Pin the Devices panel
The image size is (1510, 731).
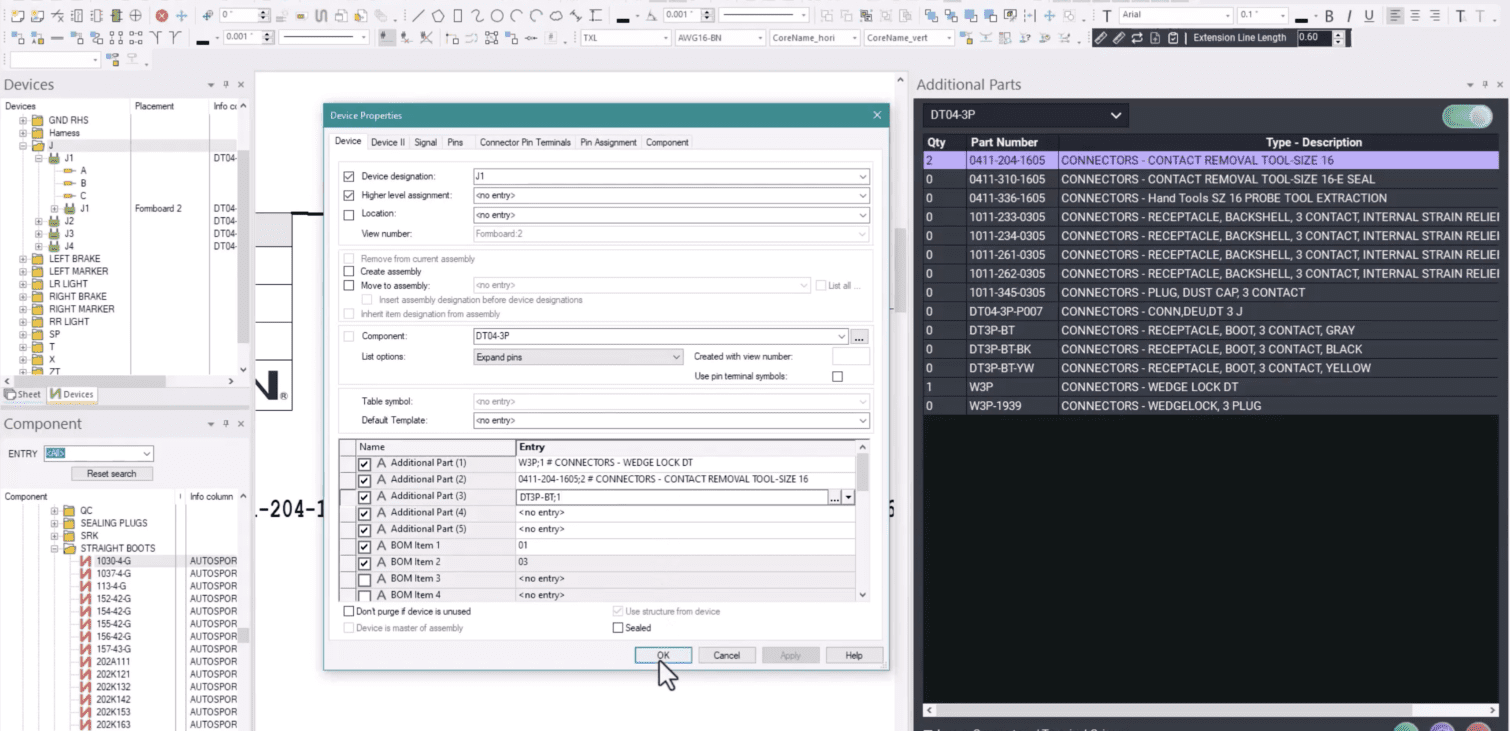tap(226, 85)
